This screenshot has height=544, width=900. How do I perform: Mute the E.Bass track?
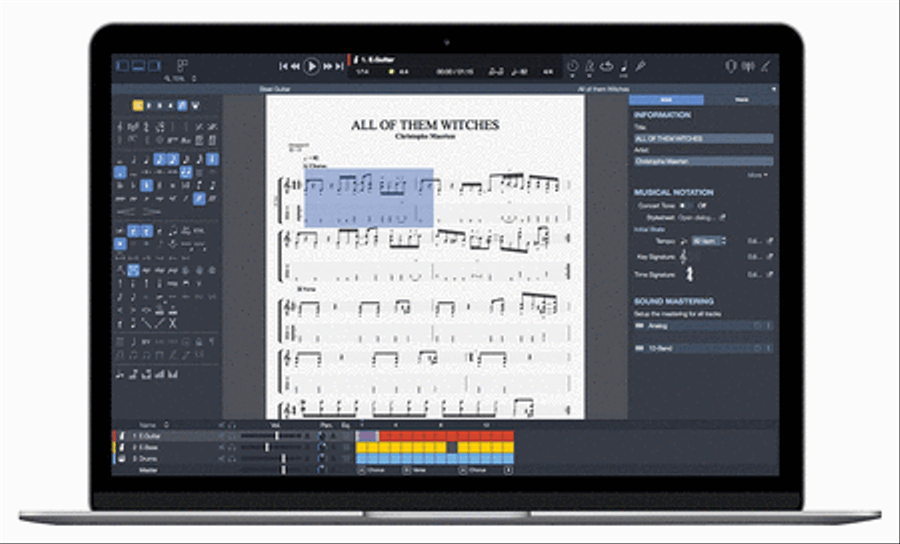222,448
